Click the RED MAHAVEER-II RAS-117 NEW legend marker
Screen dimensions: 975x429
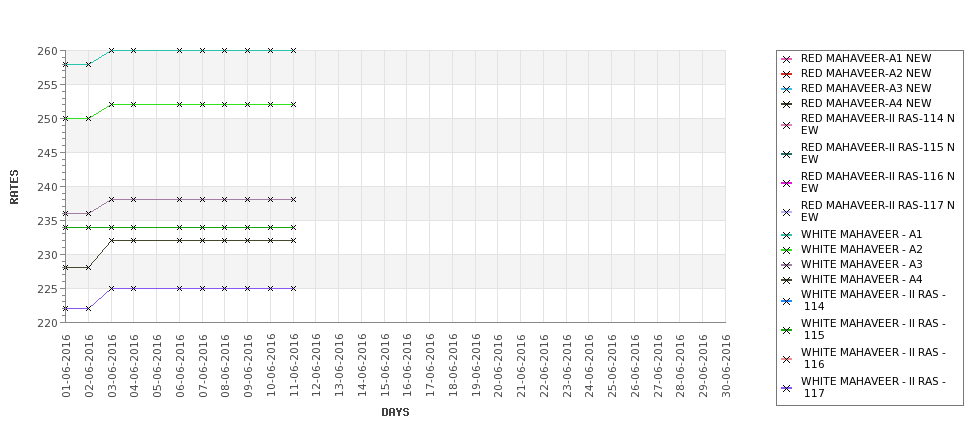click(x=787, y=212)
